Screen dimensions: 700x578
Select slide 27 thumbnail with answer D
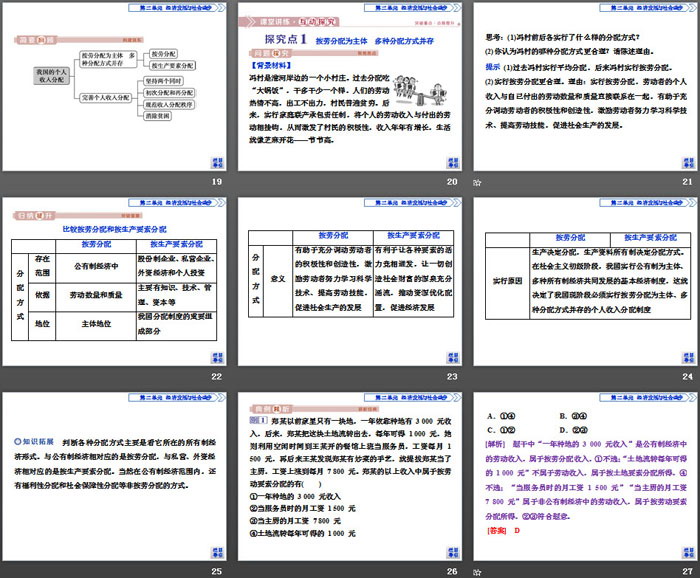pos(585,476)
